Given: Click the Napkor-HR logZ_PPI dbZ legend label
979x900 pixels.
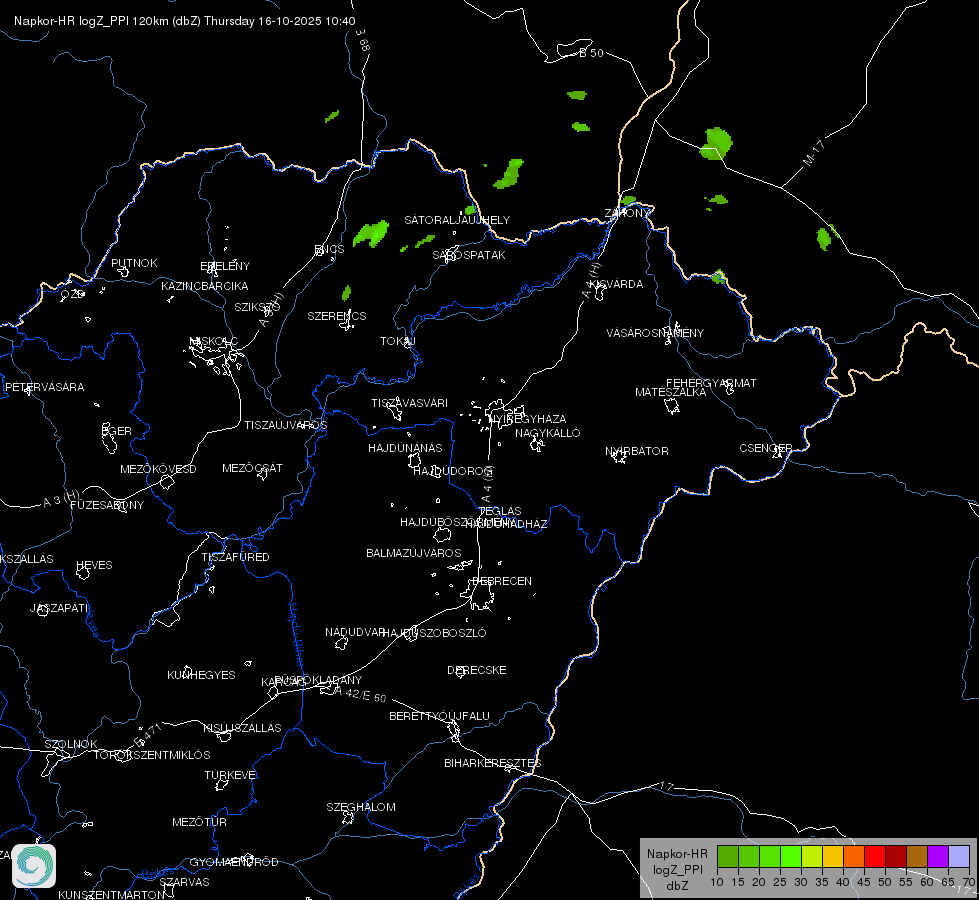Looking at the screenshot, I should [677, 869].
